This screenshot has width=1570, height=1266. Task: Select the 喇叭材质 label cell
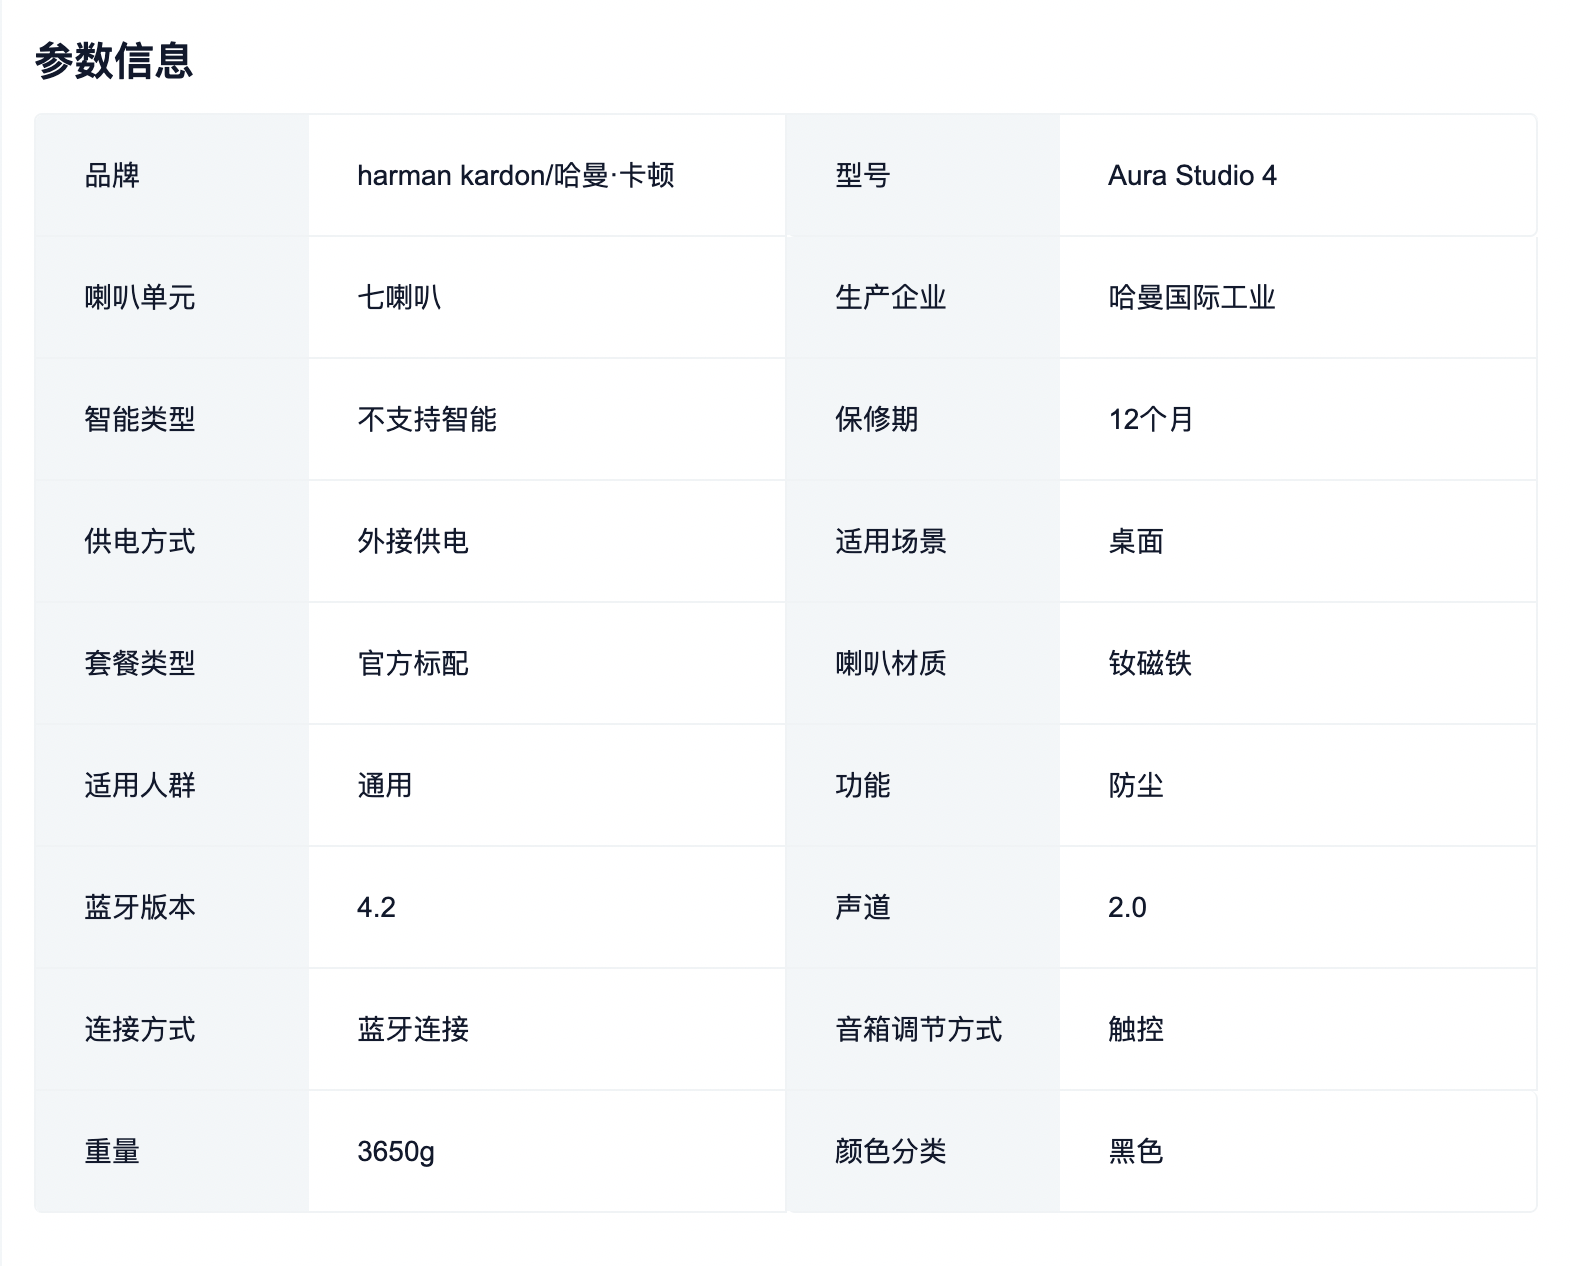click(923, 664)
